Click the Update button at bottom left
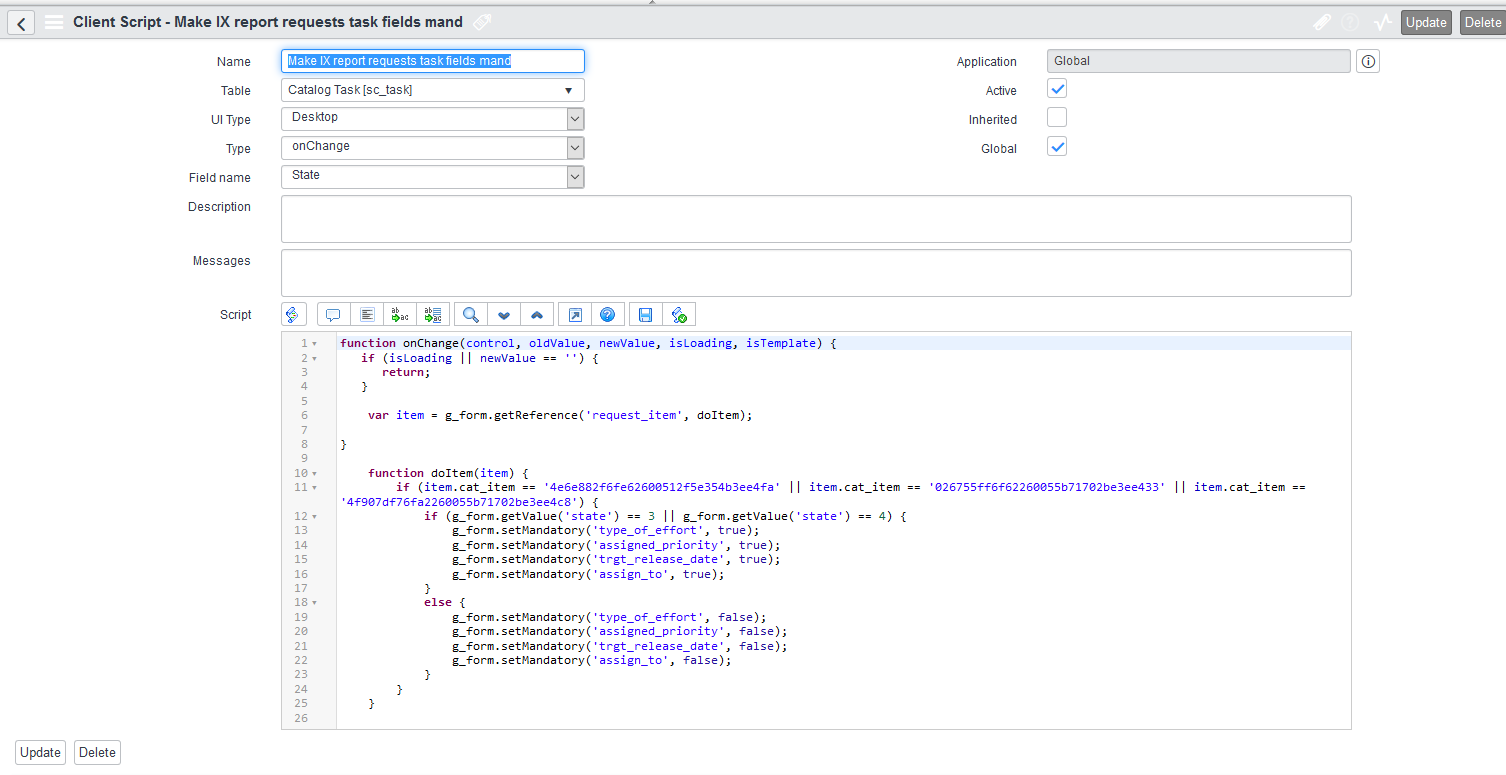Viewport: 1506px width, 775px height. (x=40, y=753)
